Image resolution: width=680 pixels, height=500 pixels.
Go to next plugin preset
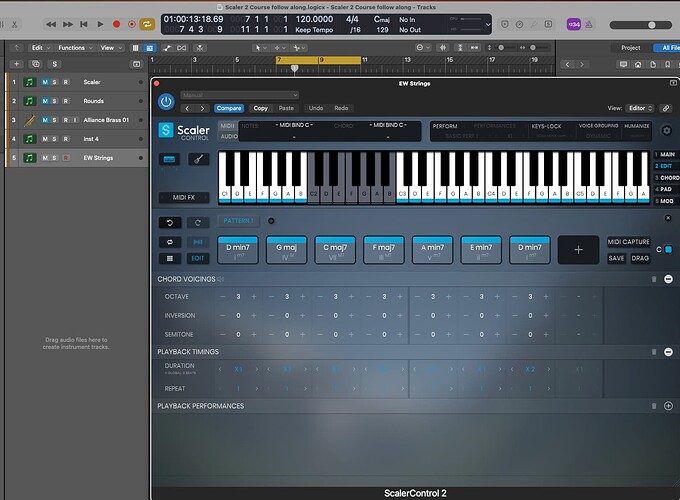coord(203,108)
